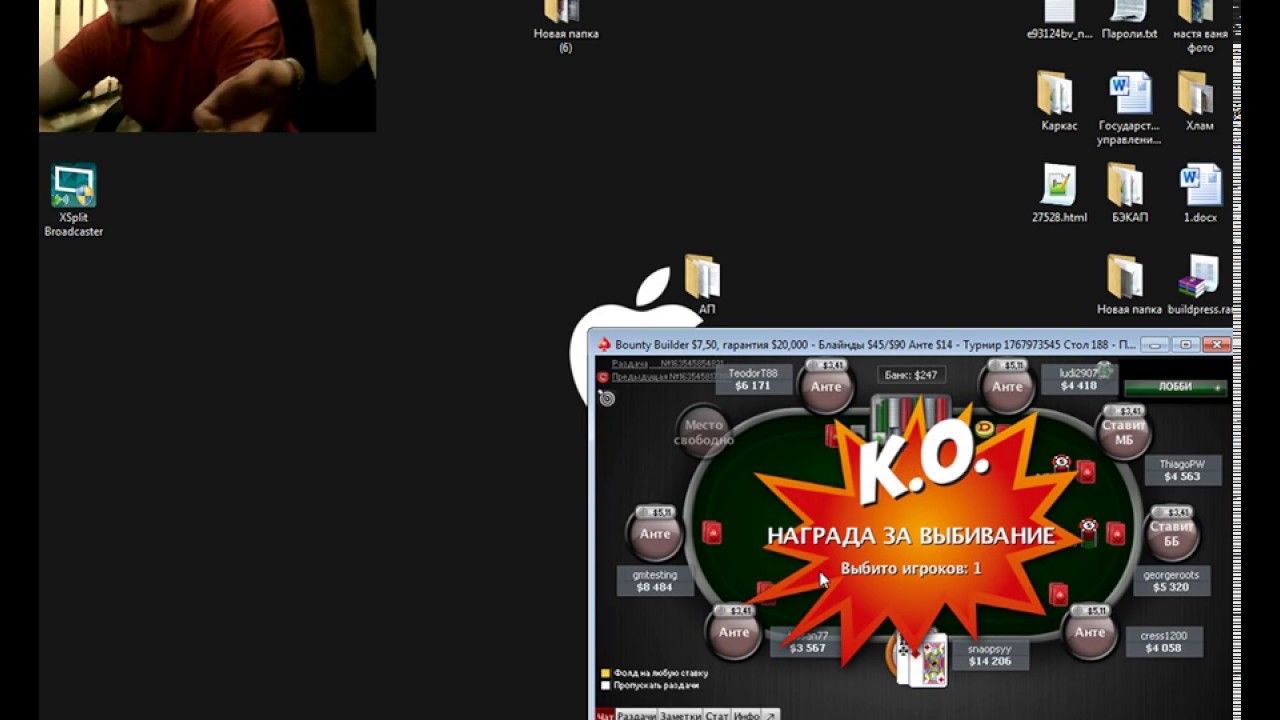Click the green icon next to ludi2907

1104,371
